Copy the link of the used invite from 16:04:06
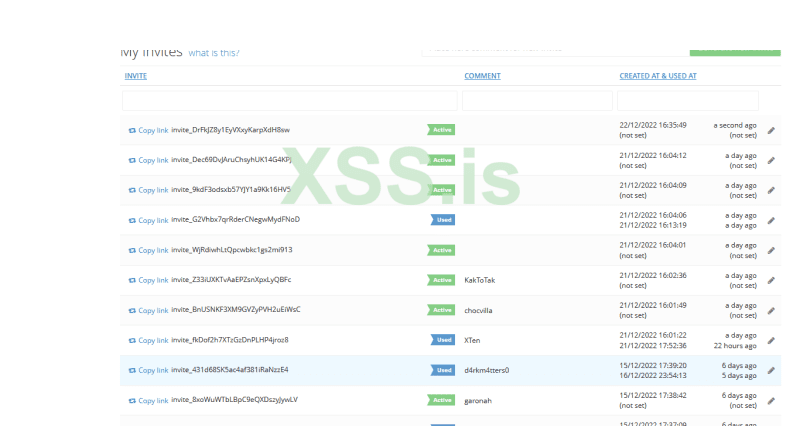The width and height of the screenshot is (800, 426). pyautogui.click(x=148, y=220)
